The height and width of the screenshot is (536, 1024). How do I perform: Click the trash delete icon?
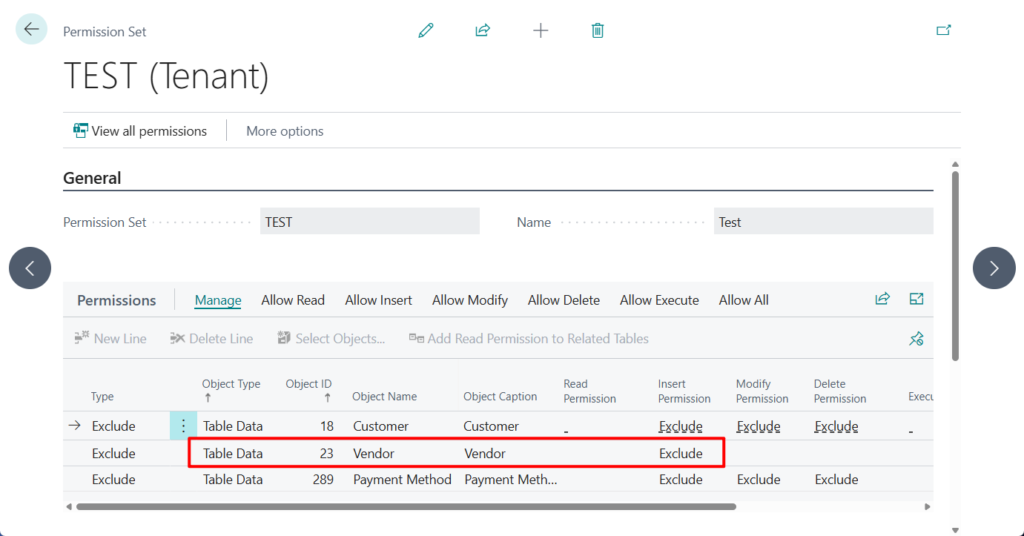[x=597, y=30]
